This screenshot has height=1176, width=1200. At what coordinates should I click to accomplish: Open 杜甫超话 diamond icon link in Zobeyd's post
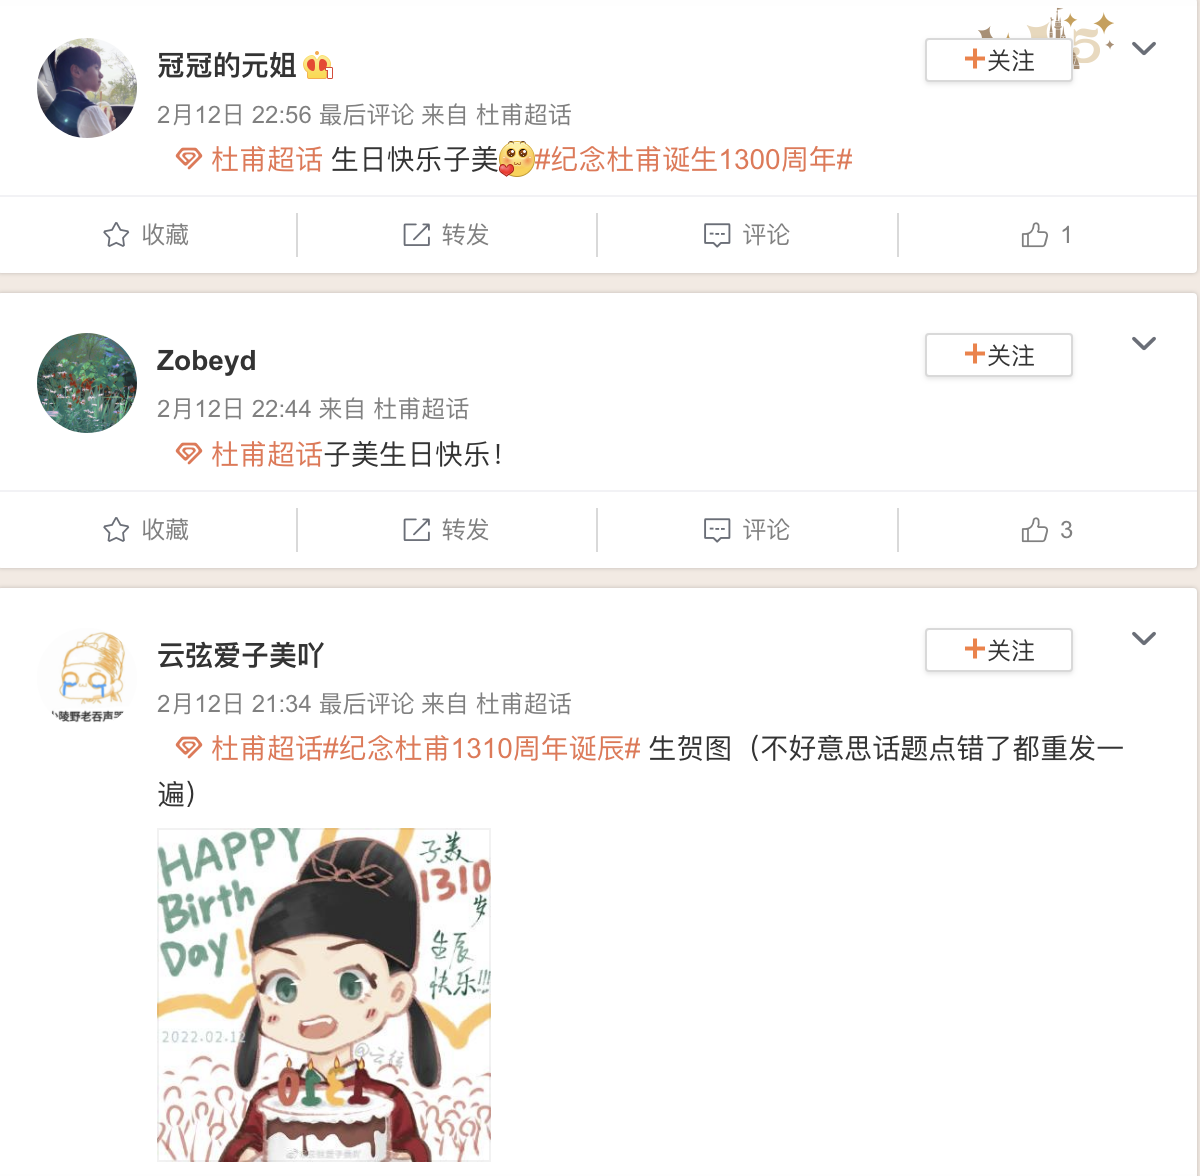189,454
